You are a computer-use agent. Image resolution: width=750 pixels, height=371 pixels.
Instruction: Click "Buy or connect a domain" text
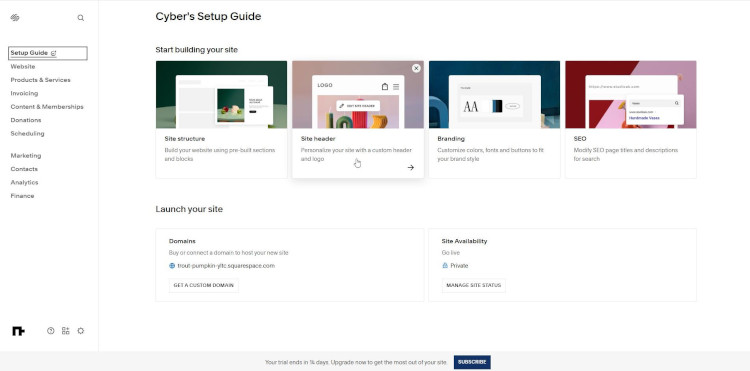pos(229,253)
